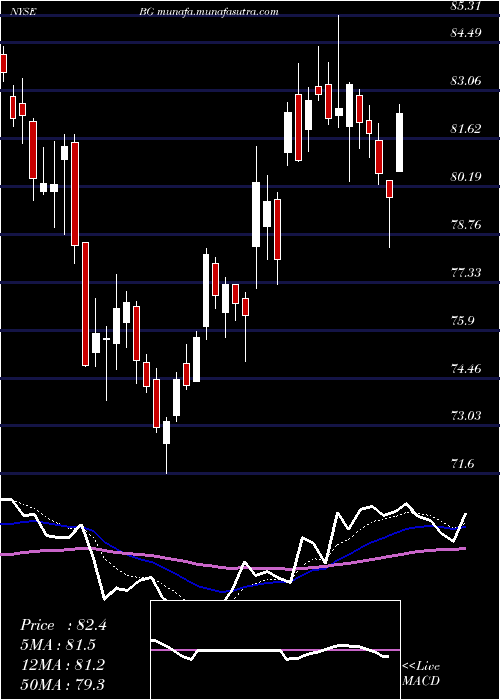Click inside the Live MACD inset chart
Viewport: 500px width, 700px height.
click(275, 650)
